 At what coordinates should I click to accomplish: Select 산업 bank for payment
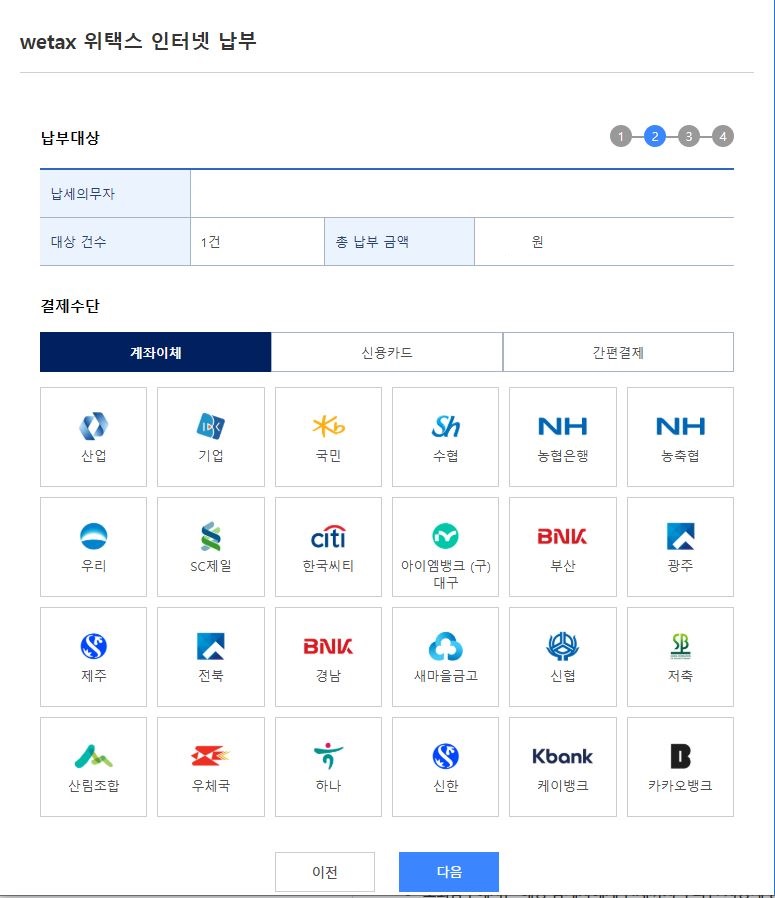[x=93, y=437]
